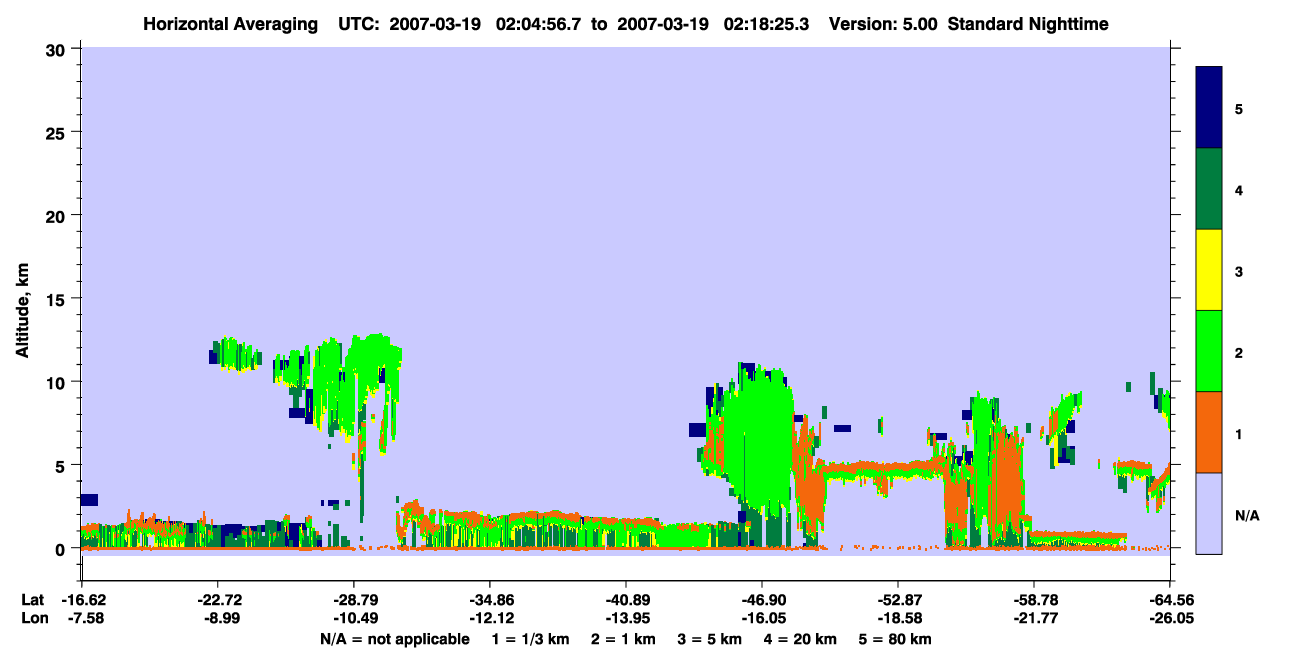Click longitude value -16.05
The image size is (1300, 667).
[x=761, y=618]
